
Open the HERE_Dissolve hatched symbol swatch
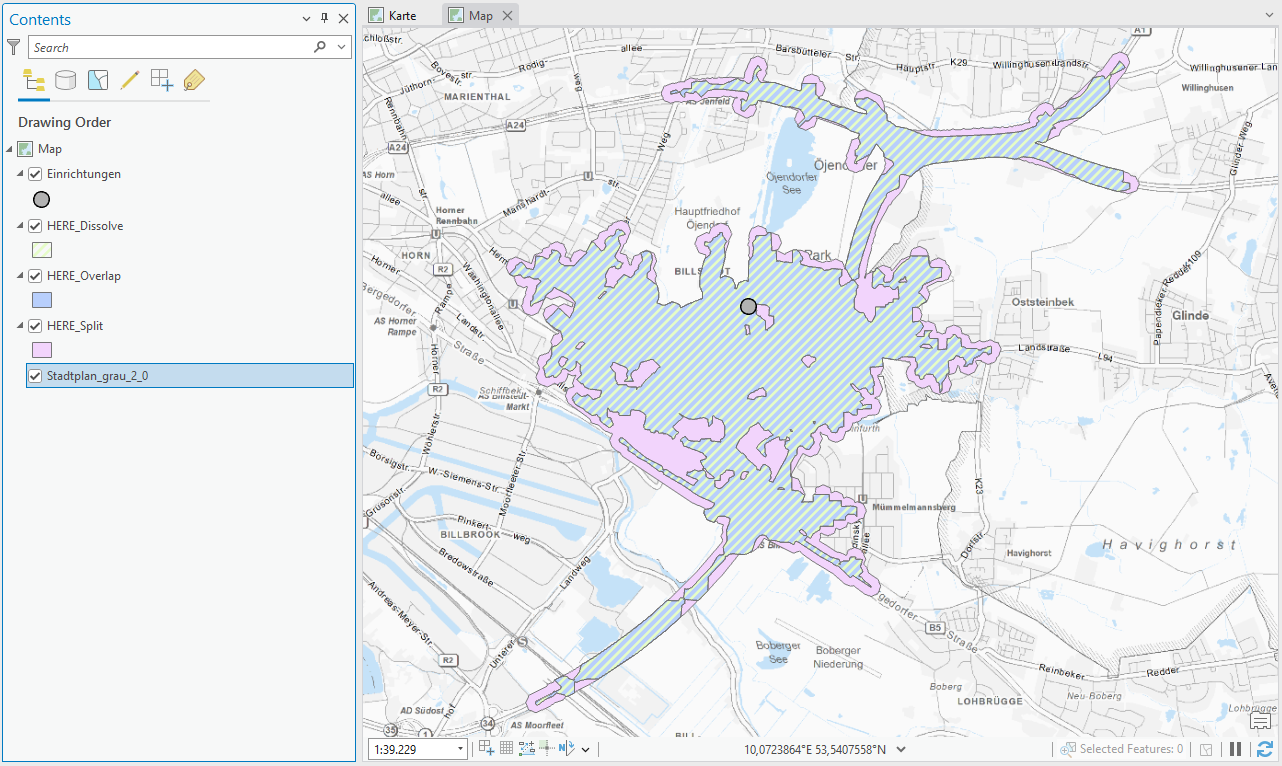[x=42, y=250]
